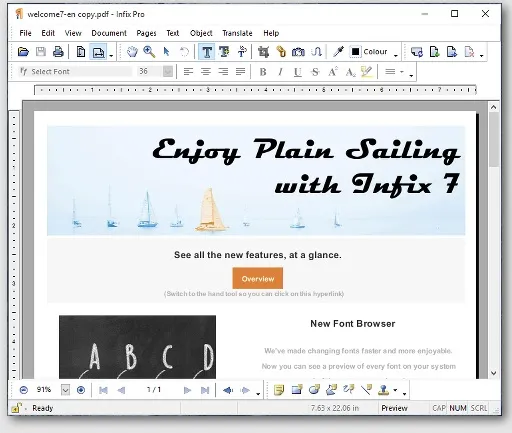This screenshot has height=433, width=512.
Task: Add a sticky note annotation
Action: [279, 390]
